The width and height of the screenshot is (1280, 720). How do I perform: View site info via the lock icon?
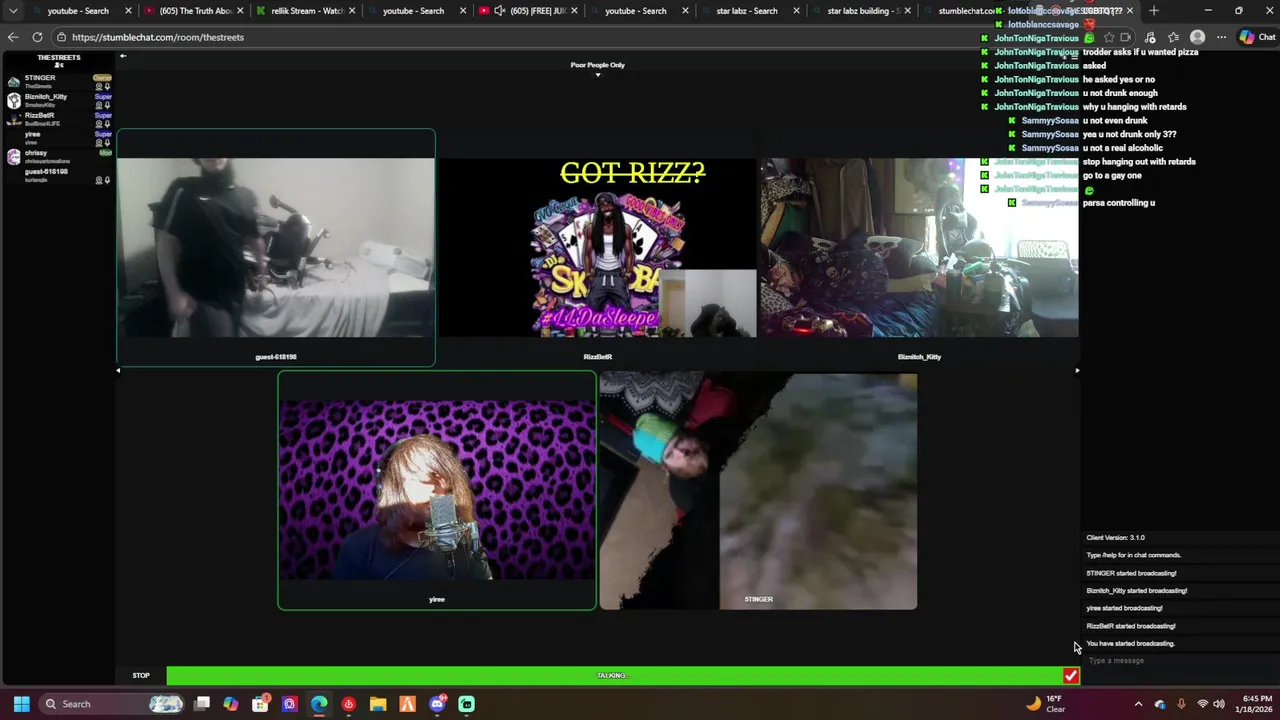pos(62,37)
